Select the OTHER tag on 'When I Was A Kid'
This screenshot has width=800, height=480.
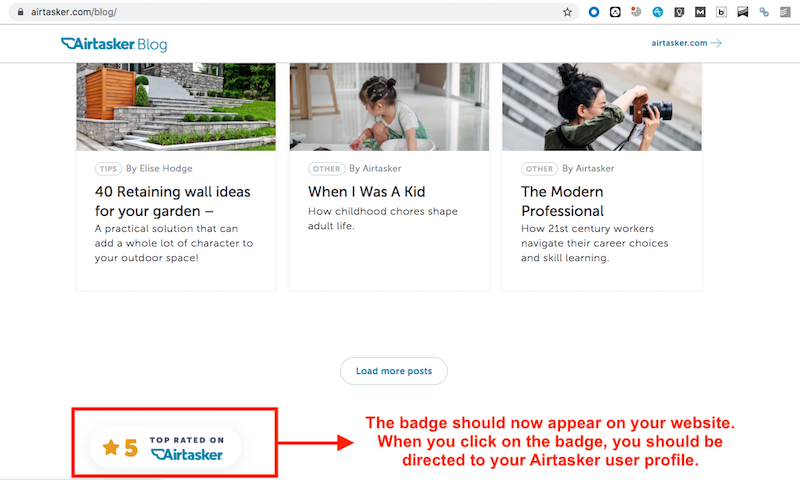point(327,169)
